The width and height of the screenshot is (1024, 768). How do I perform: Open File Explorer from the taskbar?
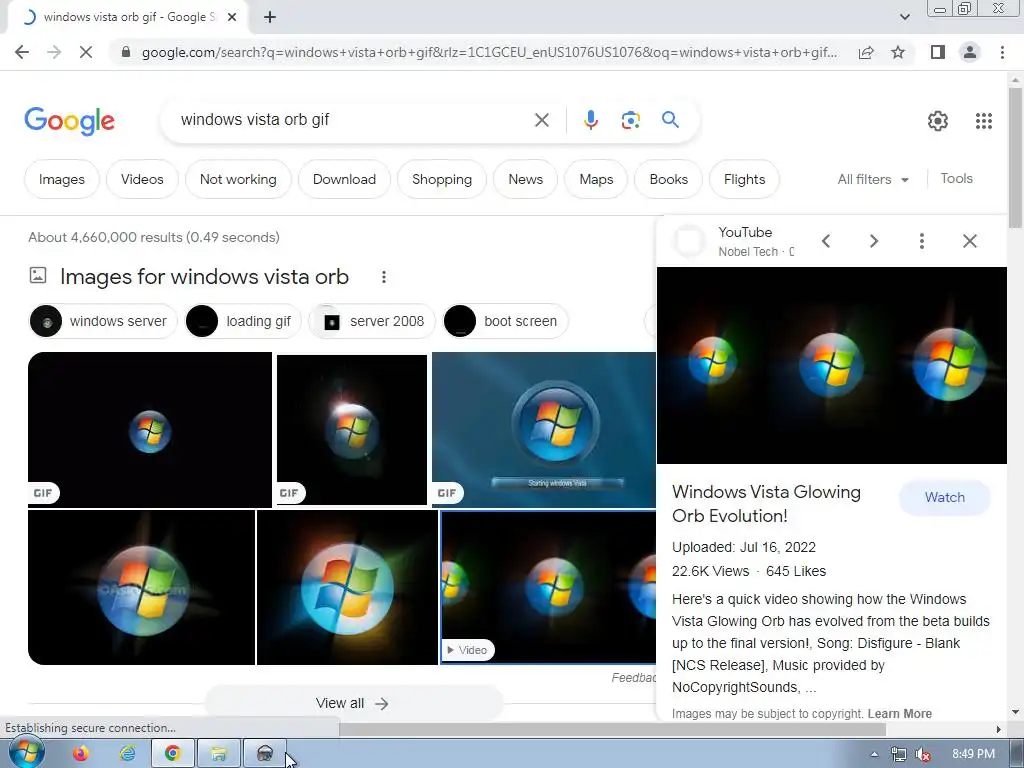point(218,754)
